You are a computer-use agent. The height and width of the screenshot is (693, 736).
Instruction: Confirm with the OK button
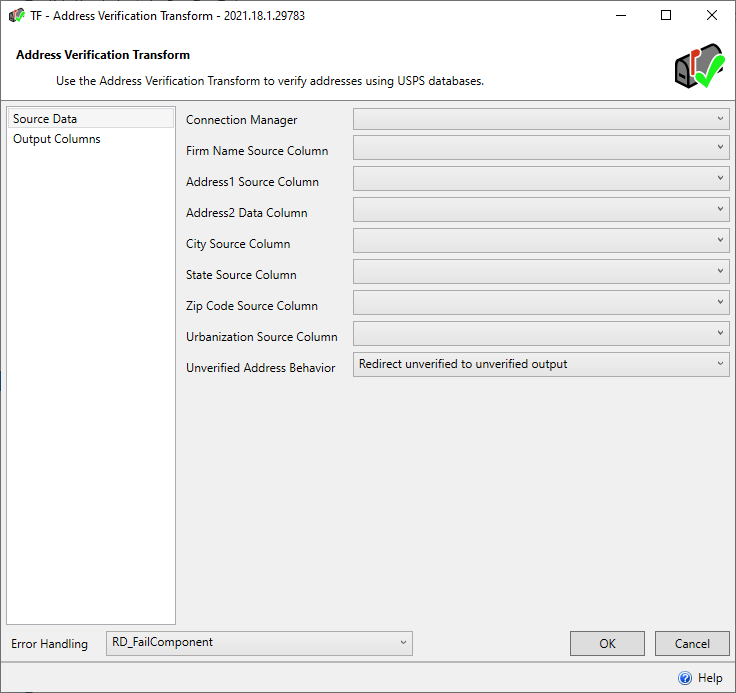click(607, 643)
